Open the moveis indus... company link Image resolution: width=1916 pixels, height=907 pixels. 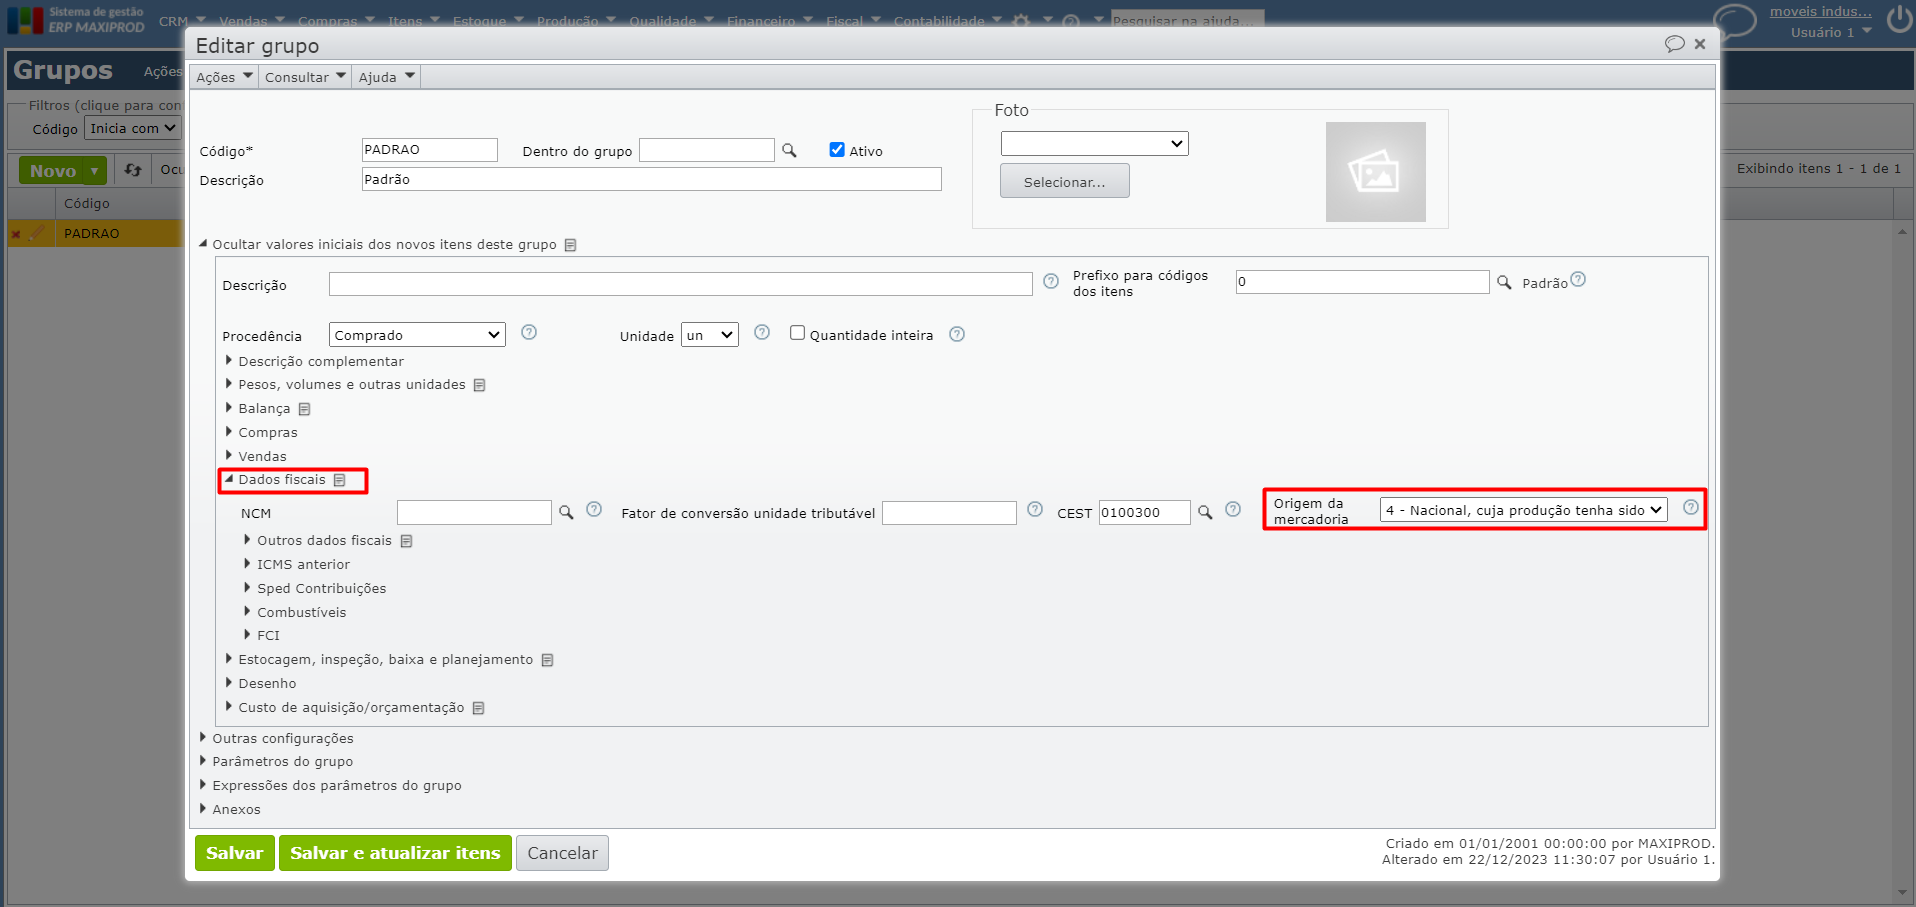[1820, 11]
